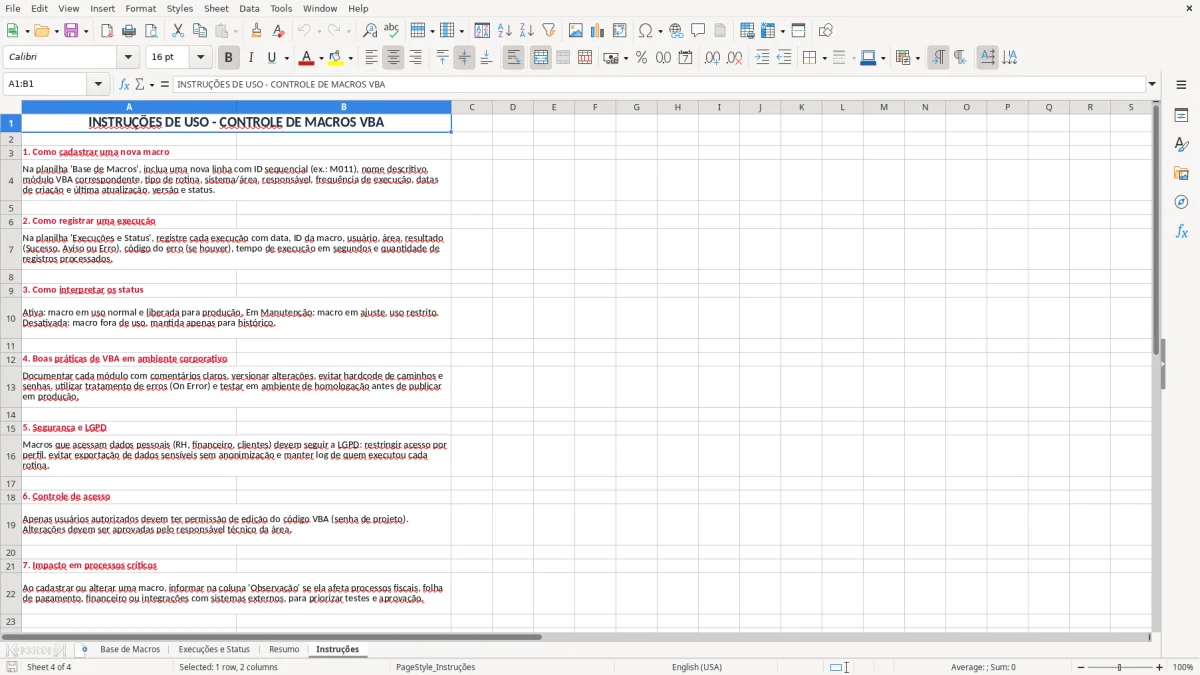Open the font size dropdown
The width and height of the screenshot is (1200, 675).
coord(201,58)
